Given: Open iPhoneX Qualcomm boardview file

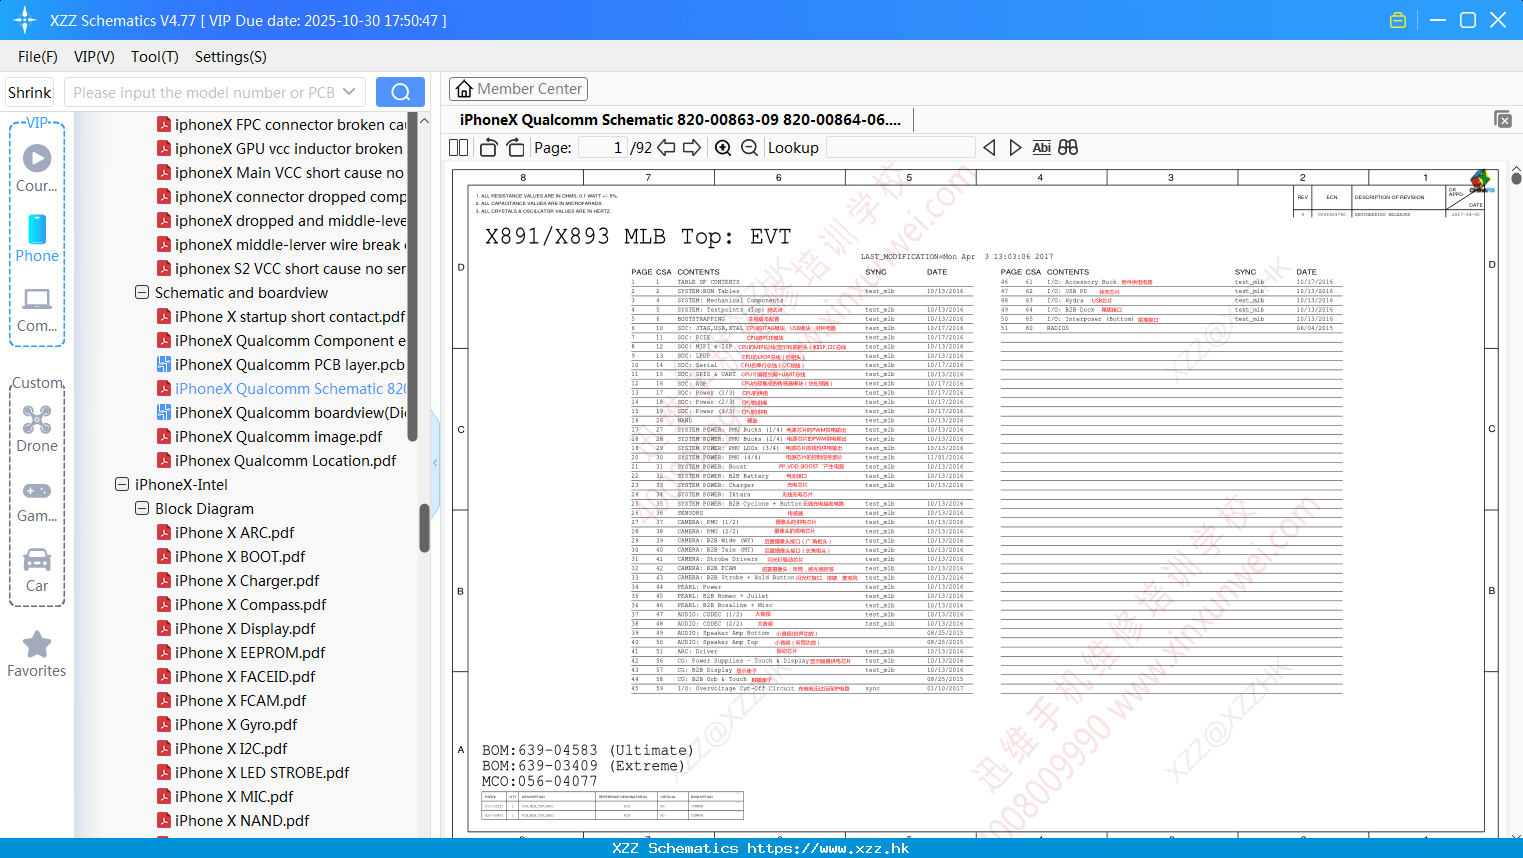Looking at the screenshot, I should tap(281, 413).
